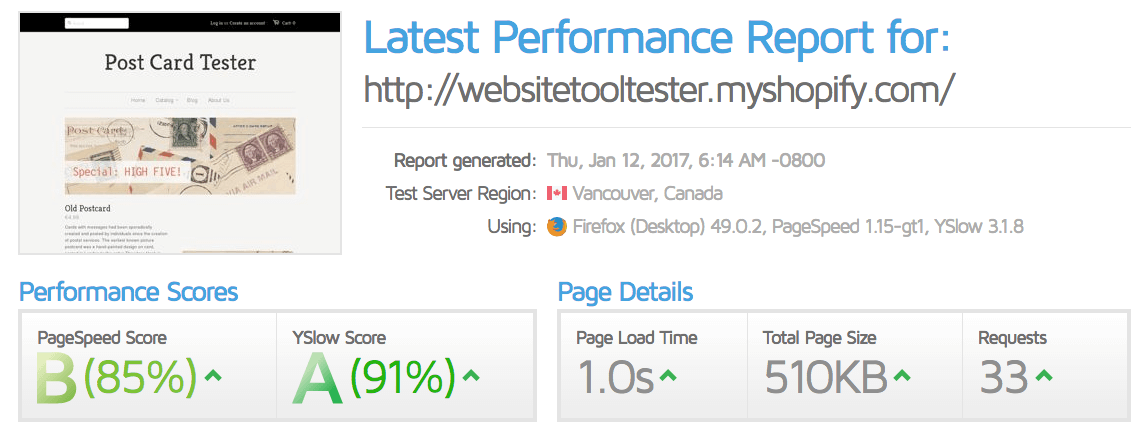Click the Log in link in preview
1148x439 pixels.
point(217,23)
